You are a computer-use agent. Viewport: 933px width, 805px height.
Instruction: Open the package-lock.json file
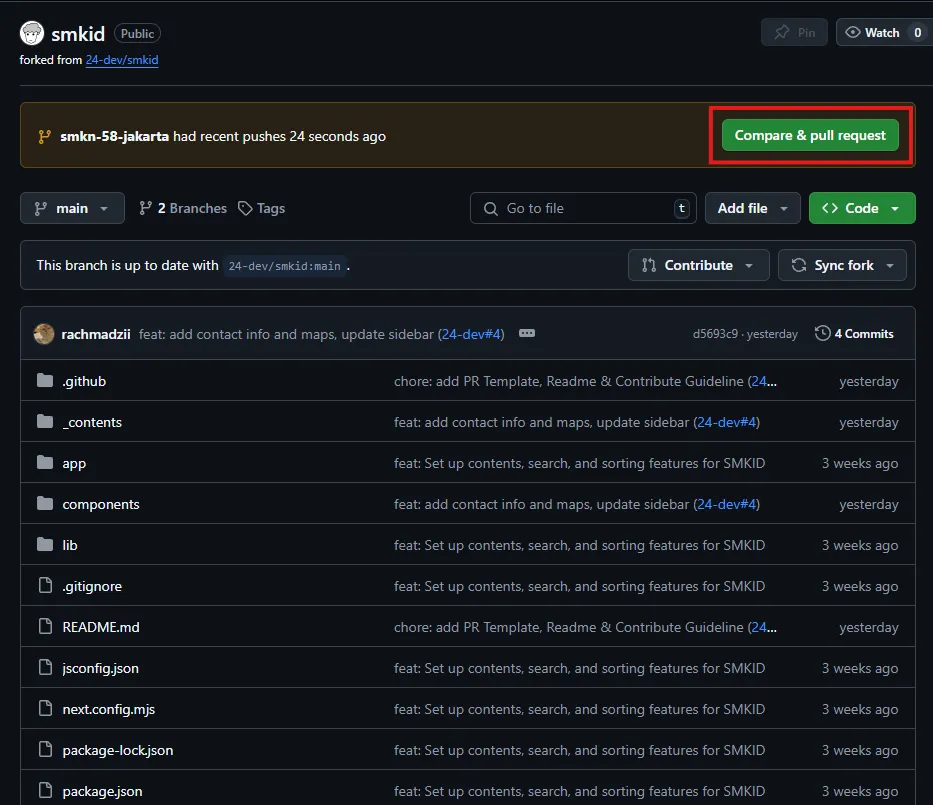(x=118, y=751)
